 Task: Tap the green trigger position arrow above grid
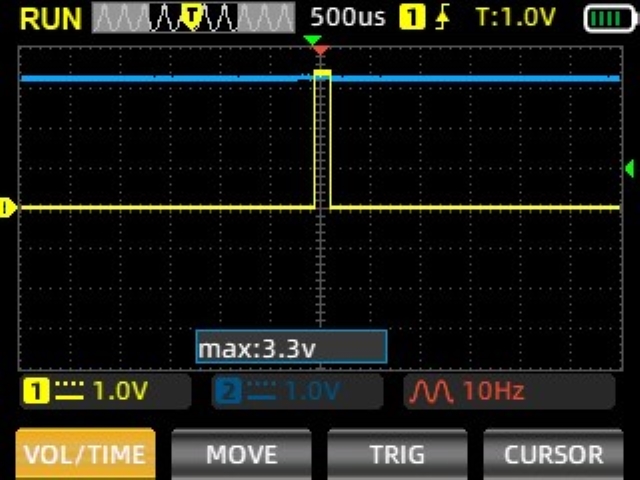(x=313, y=40)
